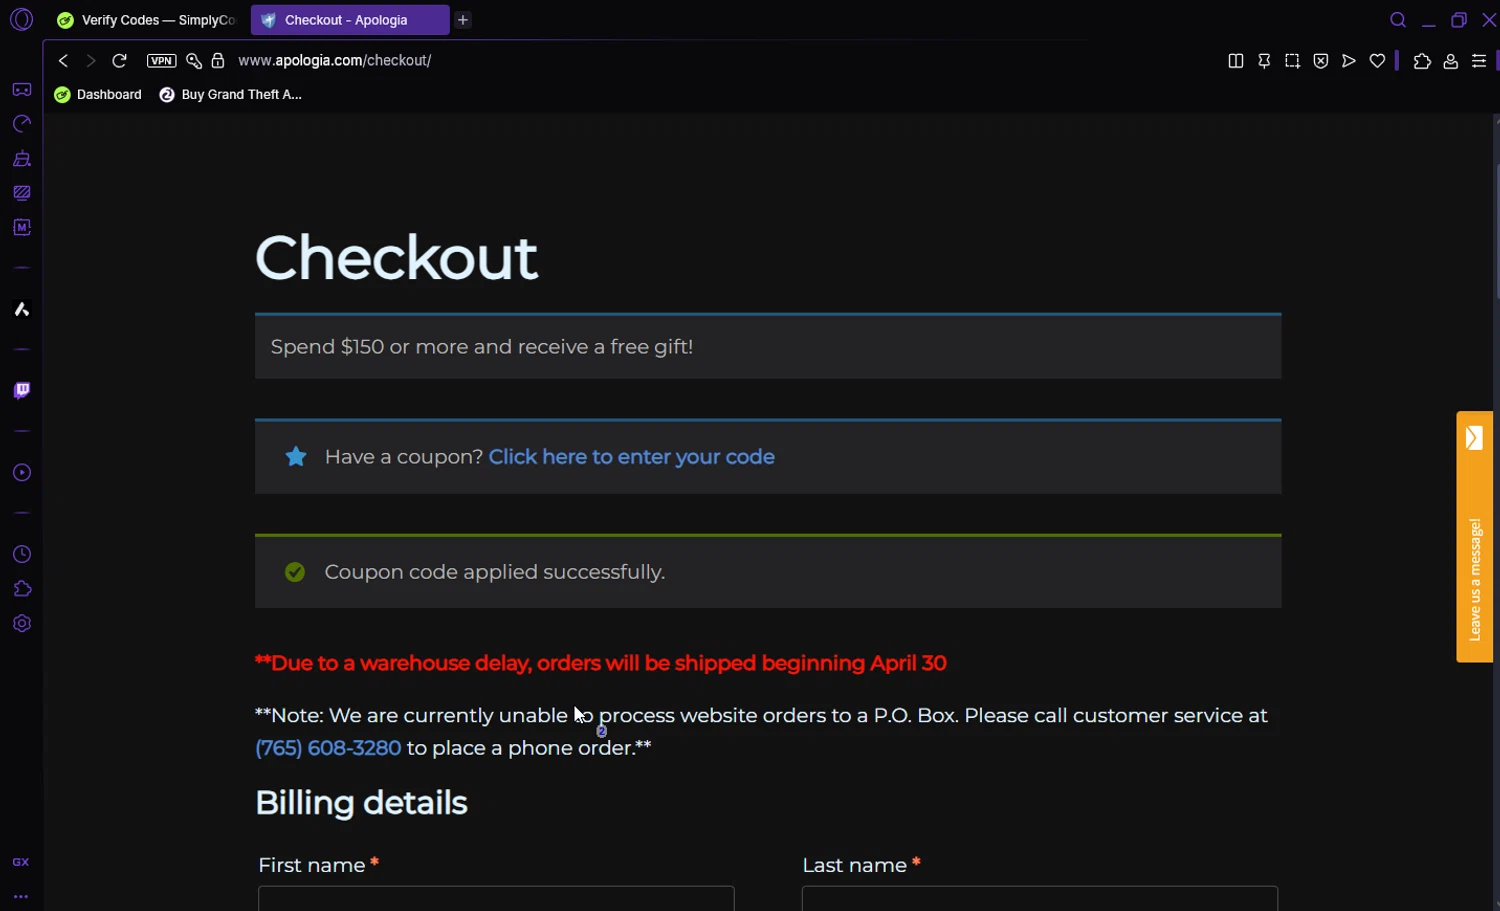The image size is (1500, 911).
Task: Click the GX badge at sidebar bottom
Action: pos(21,862)
